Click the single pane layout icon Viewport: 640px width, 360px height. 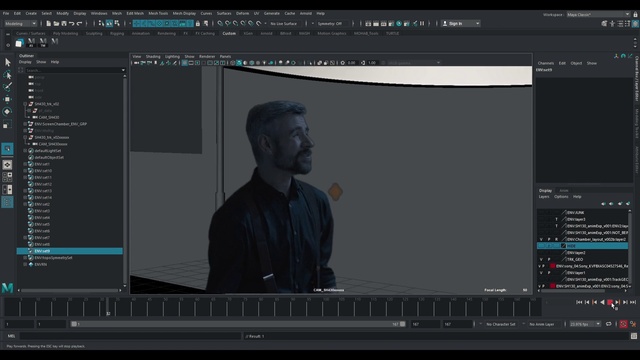pos(7,164)
